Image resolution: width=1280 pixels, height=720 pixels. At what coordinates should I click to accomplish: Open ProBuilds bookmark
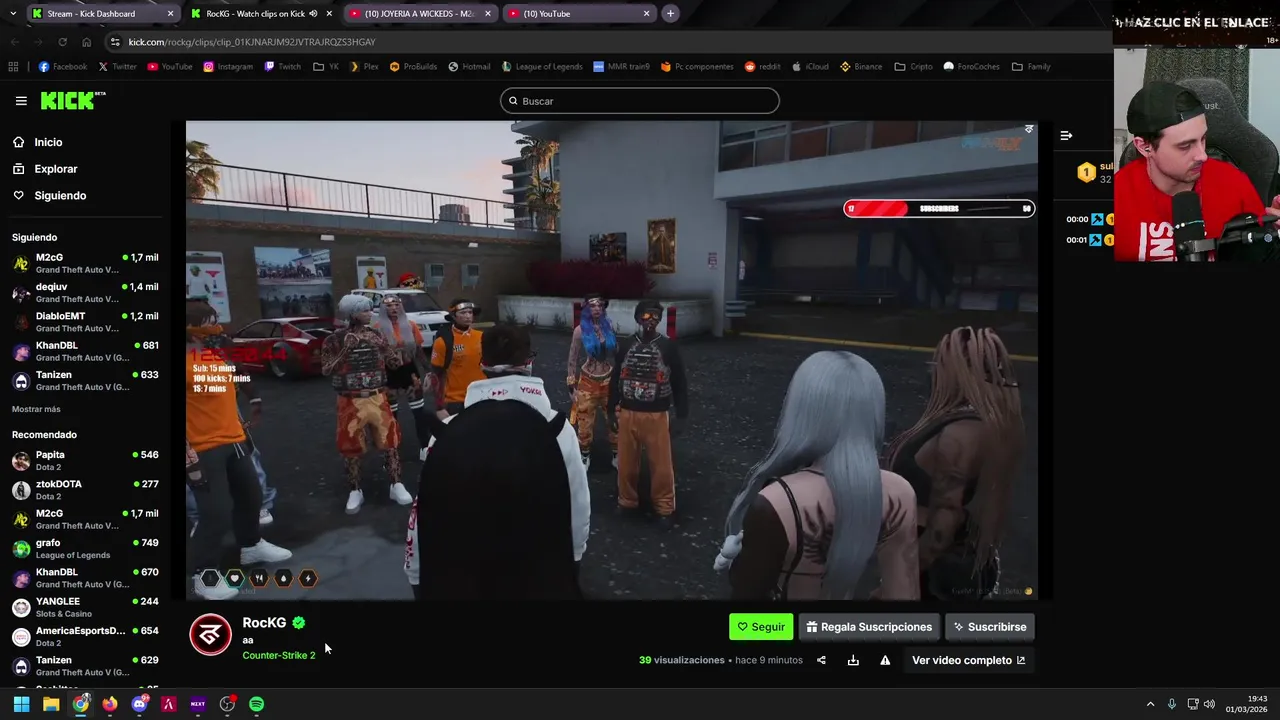coord(413,67)
